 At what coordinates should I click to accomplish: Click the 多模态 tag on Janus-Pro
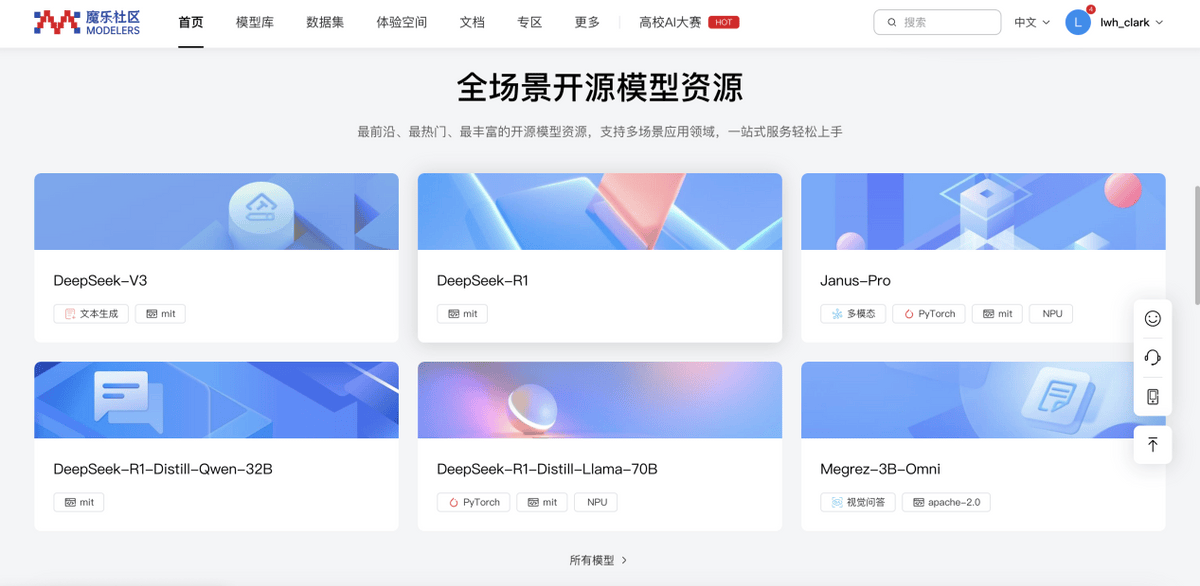point(853,313)
